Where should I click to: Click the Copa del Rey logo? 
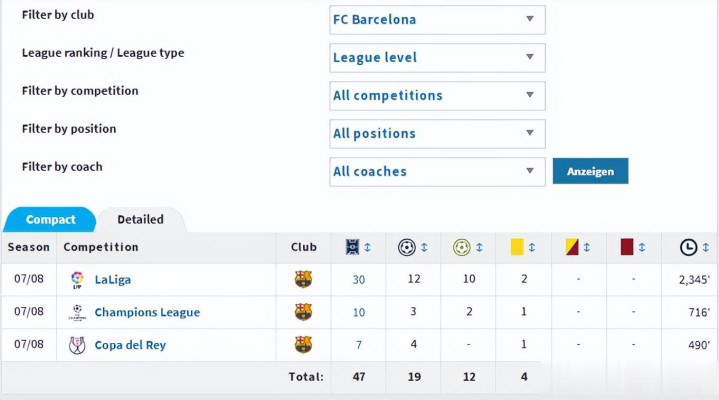tap(77, 345)
